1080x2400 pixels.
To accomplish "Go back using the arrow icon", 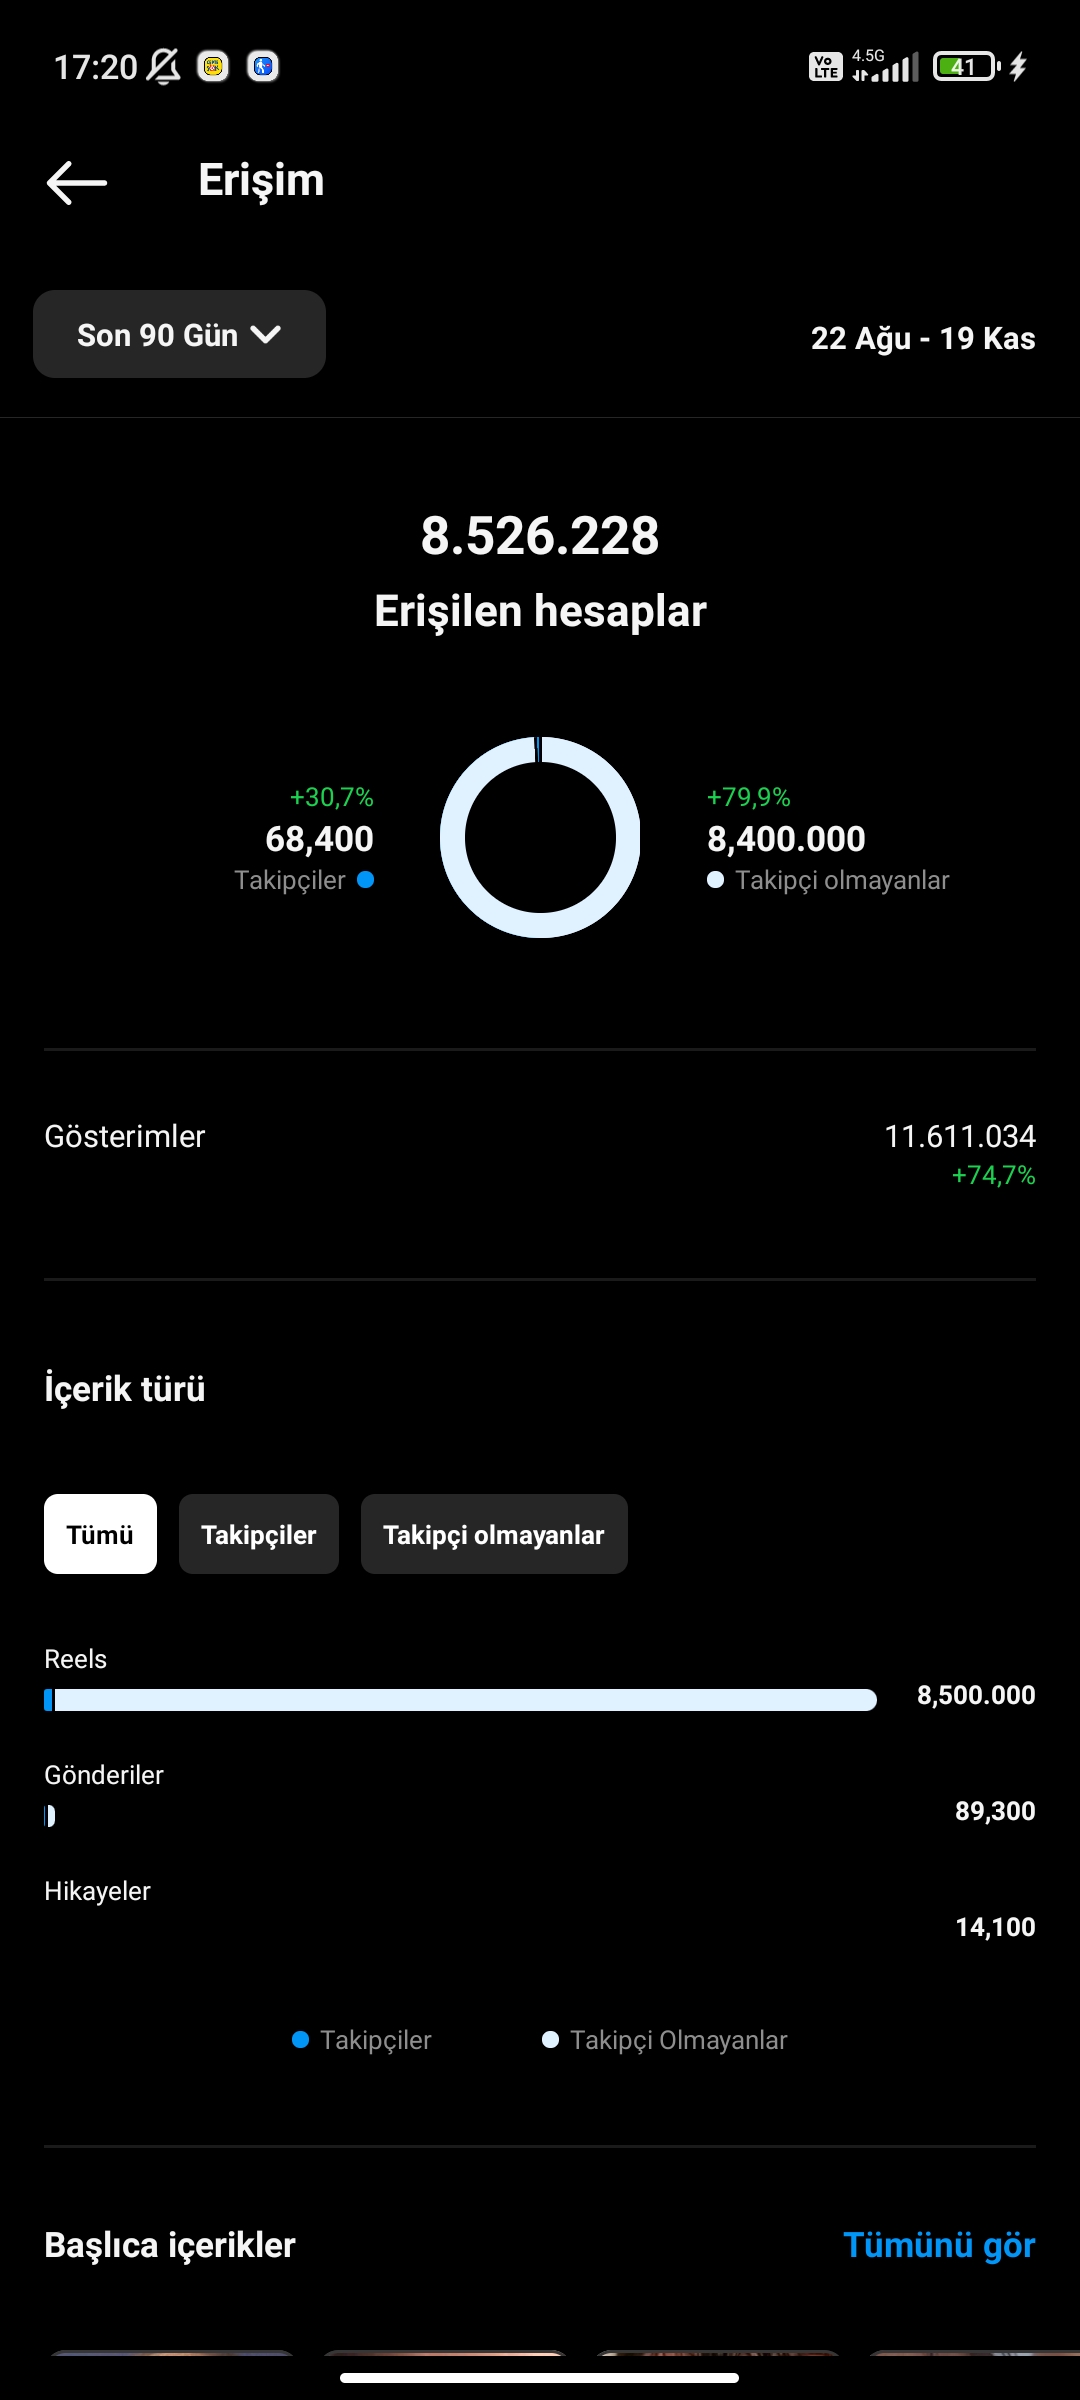I will [77, 182].
